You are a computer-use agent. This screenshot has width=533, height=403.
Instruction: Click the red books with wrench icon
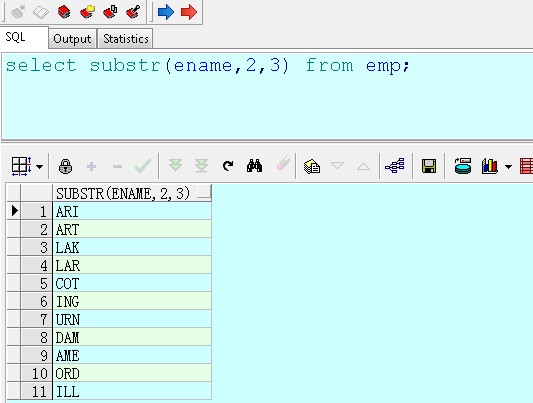pos(133,12)
